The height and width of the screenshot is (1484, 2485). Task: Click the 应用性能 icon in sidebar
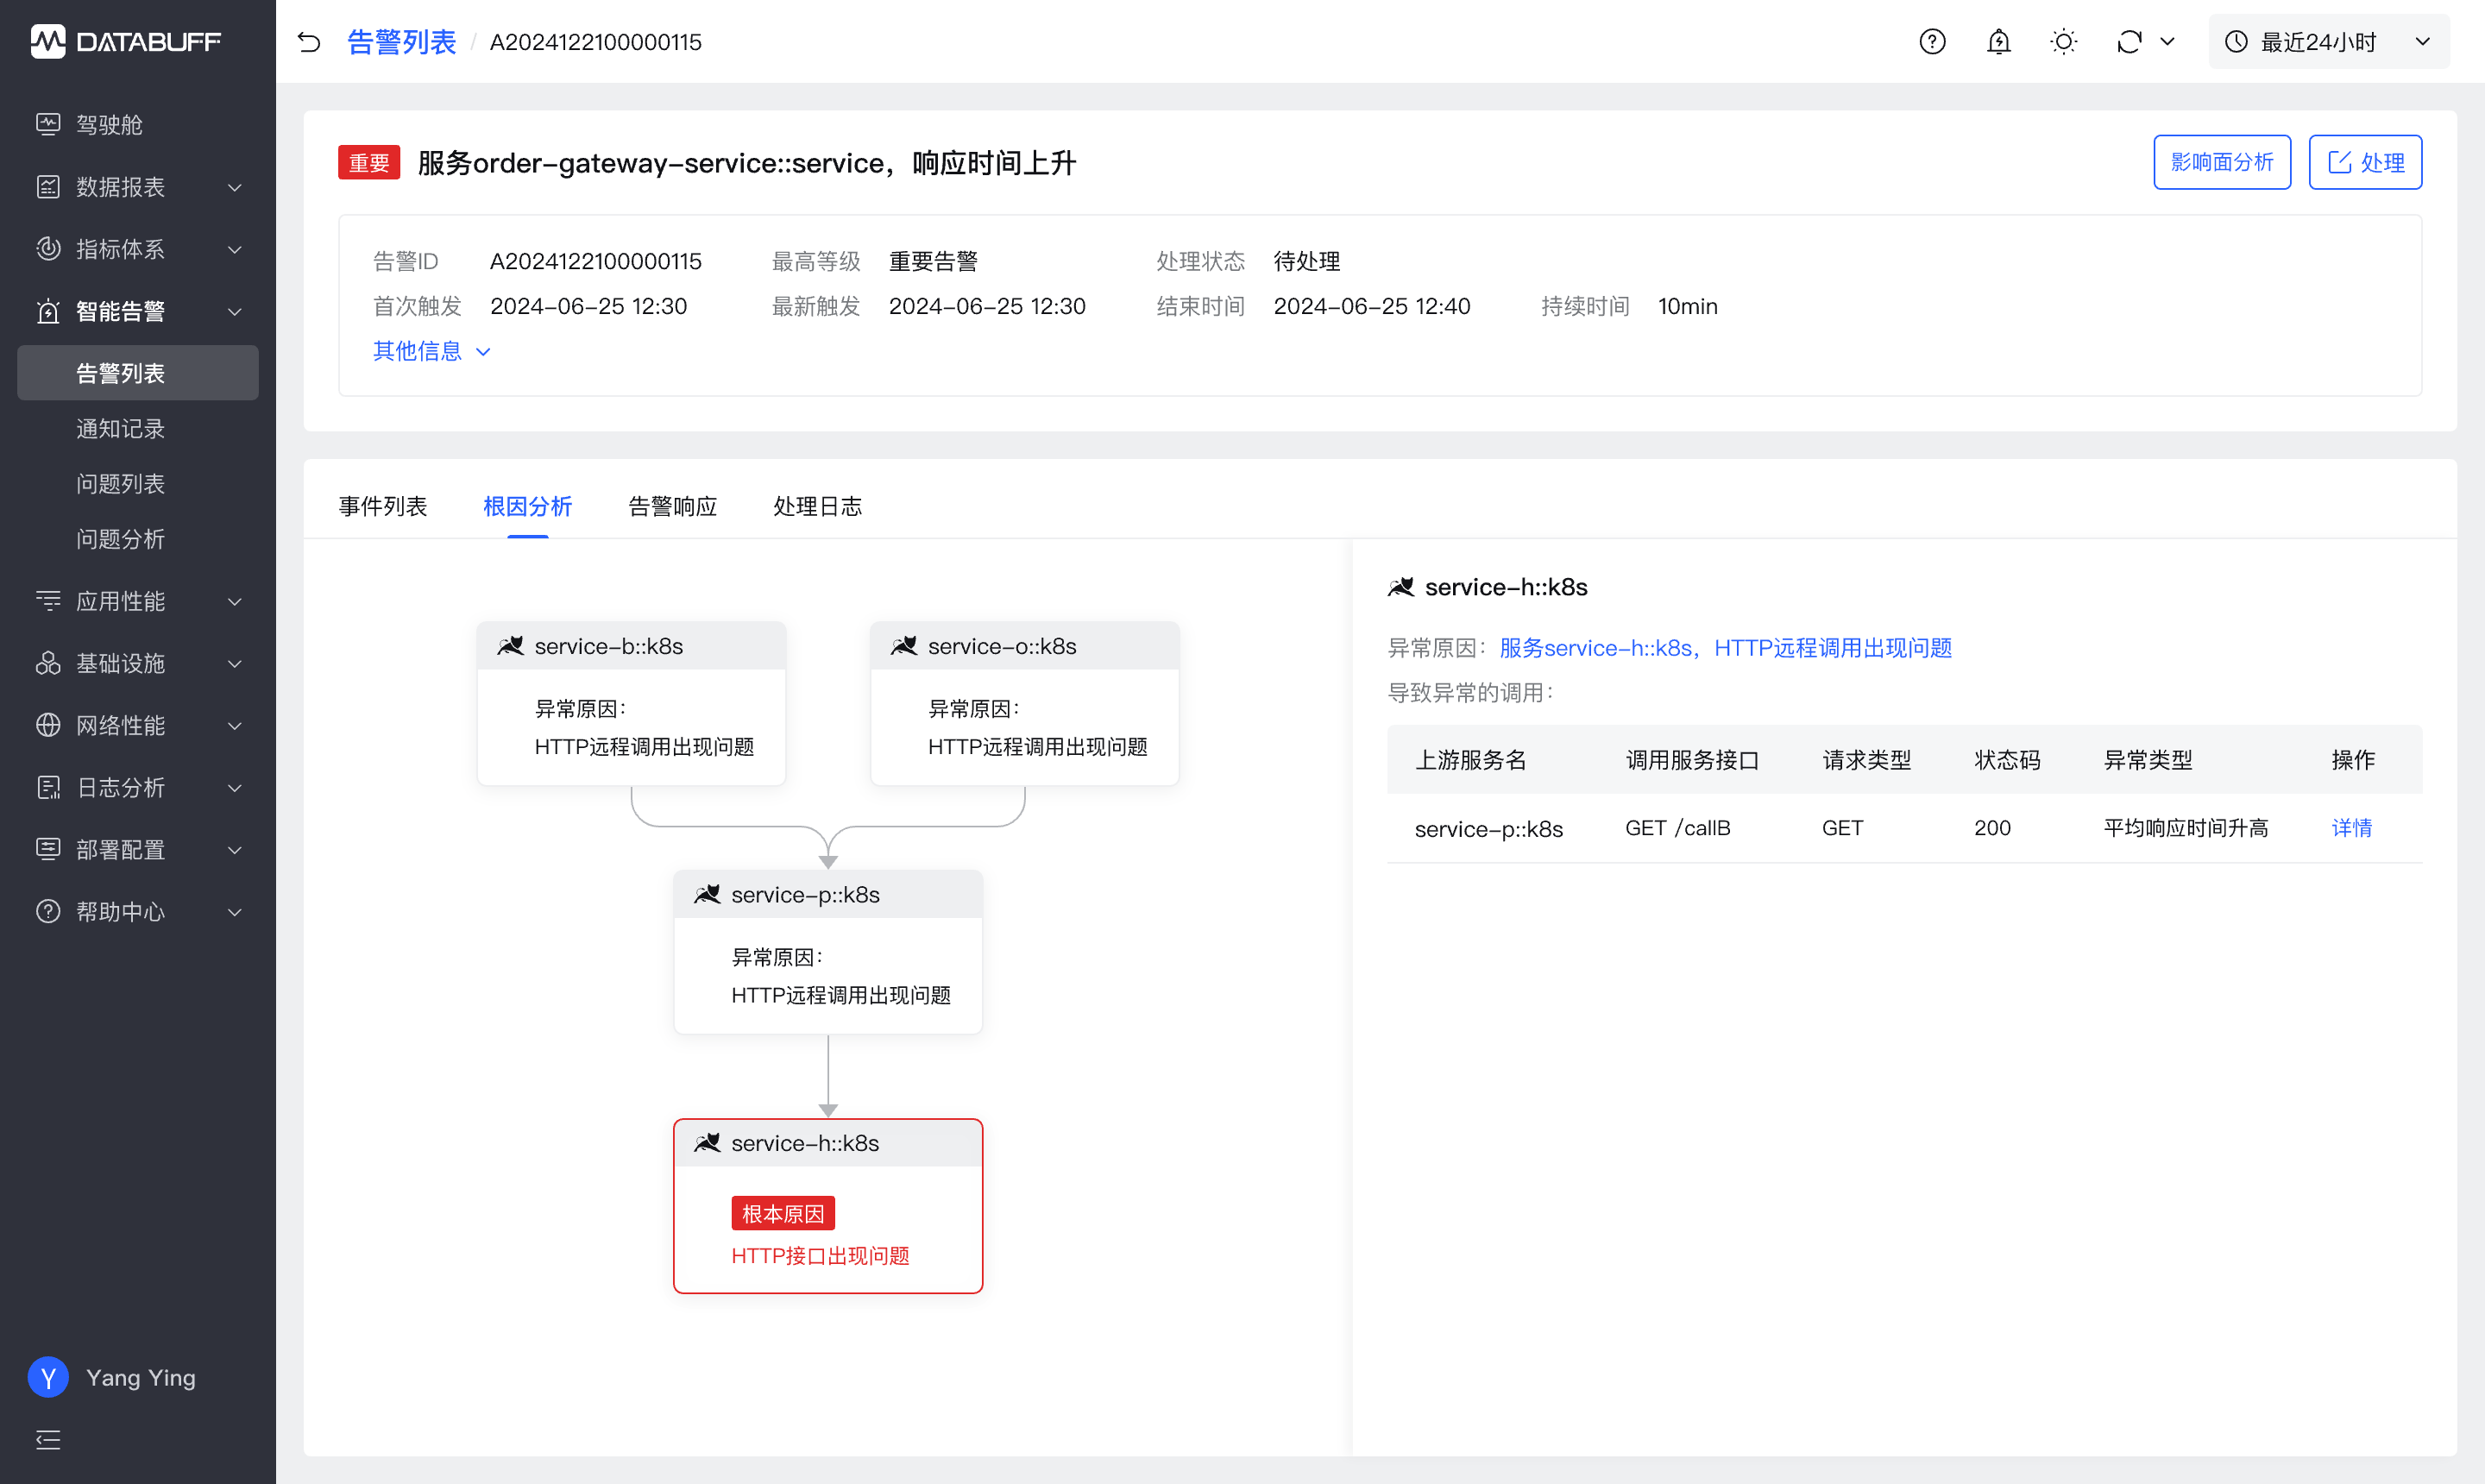[48, 600]
